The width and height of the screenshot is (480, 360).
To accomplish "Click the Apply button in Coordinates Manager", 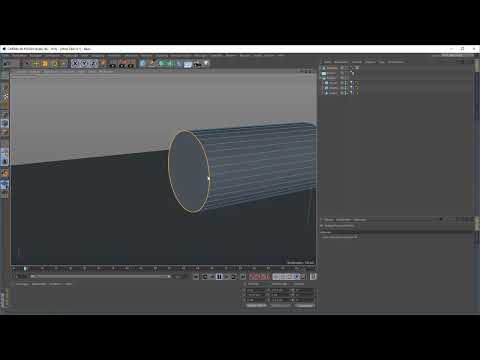I will [x=304, y=306].
